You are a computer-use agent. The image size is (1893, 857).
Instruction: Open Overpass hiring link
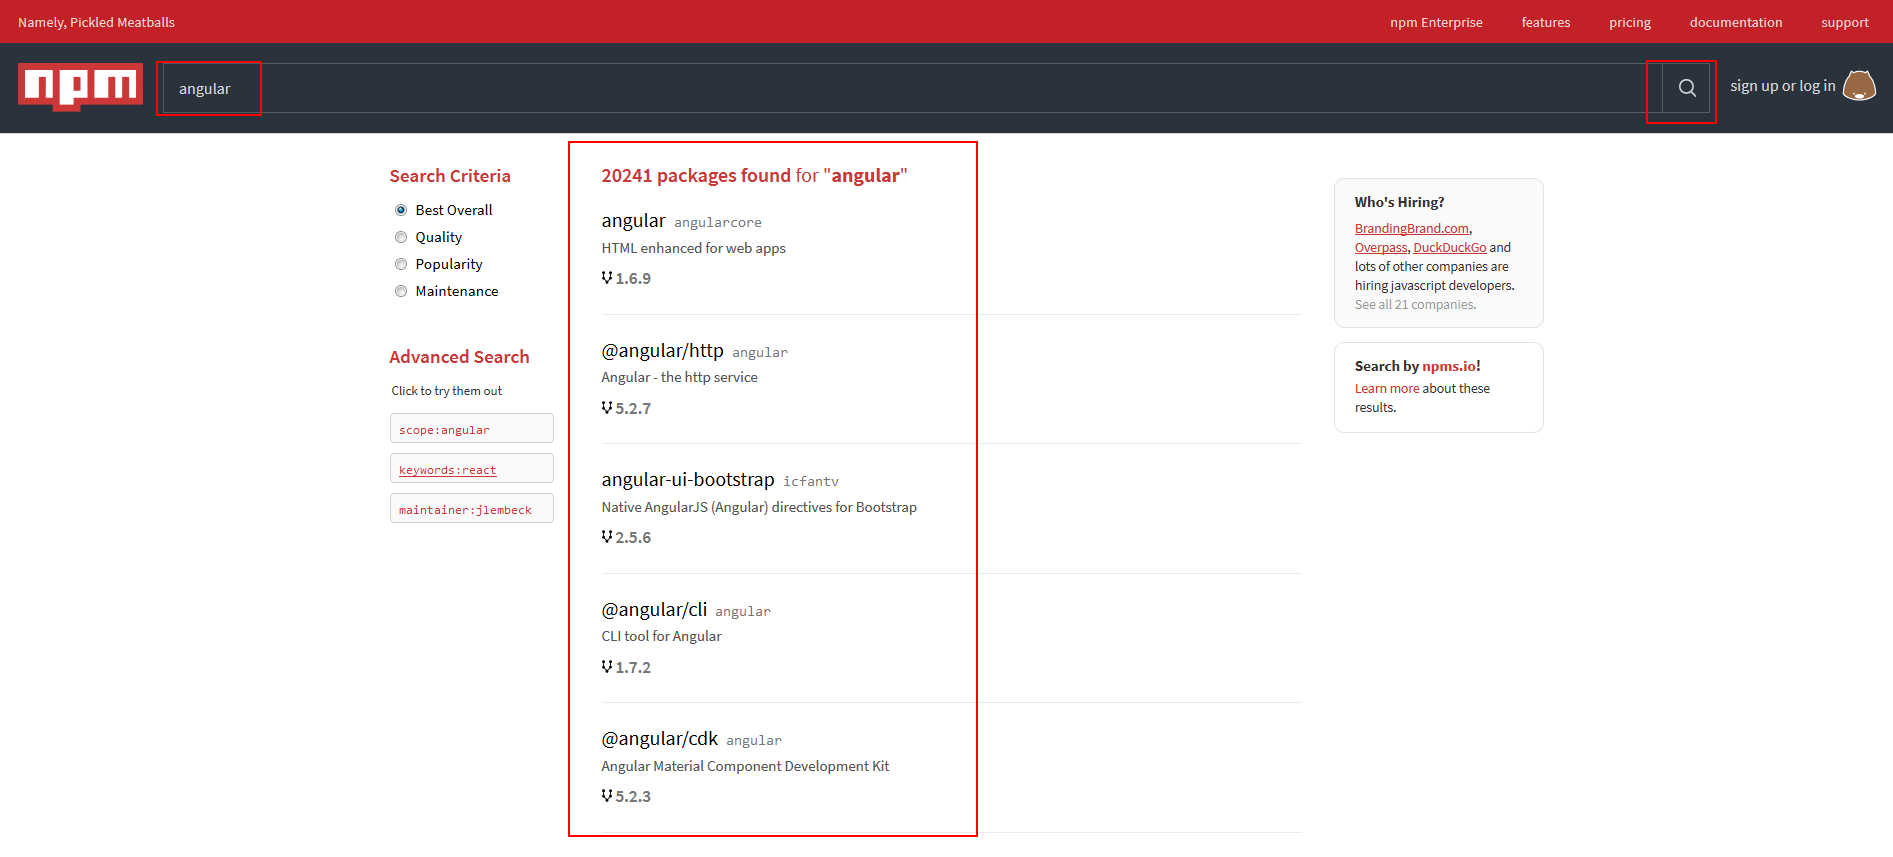click(x=1381, y=248)
